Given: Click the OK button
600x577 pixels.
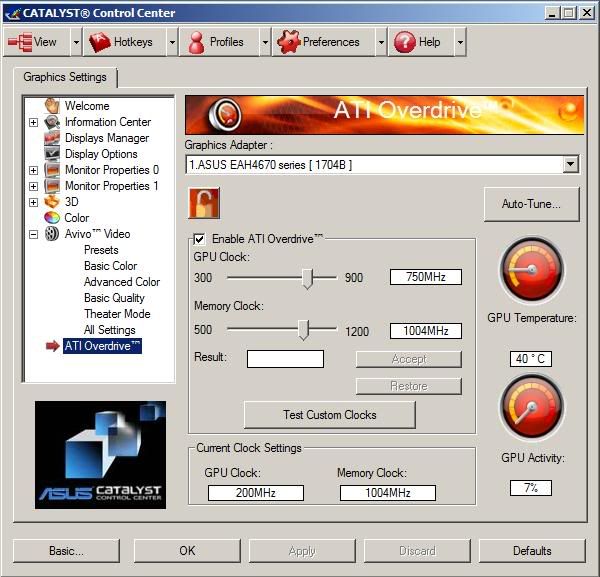Looking at the screenshot, I should (x=187, y=551).
